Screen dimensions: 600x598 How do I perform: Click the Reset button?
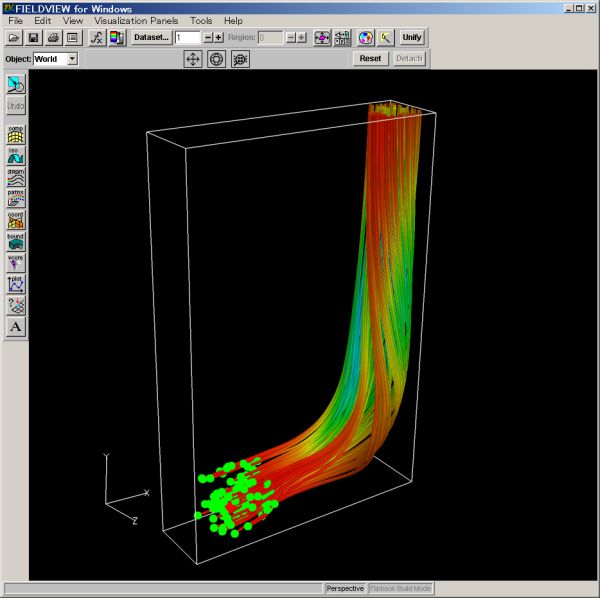pos(370,59)
